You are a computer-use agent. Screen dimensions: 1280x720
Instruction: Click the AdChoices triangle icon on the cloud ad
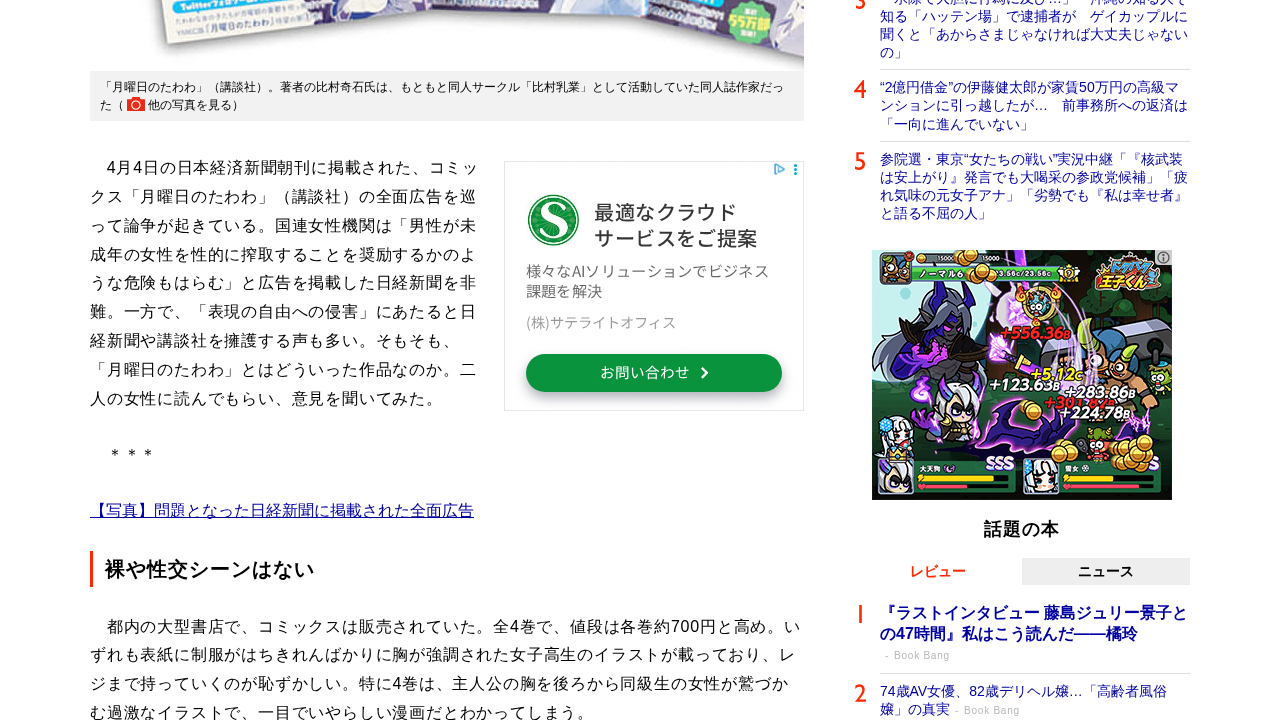(x=780, y=170)
